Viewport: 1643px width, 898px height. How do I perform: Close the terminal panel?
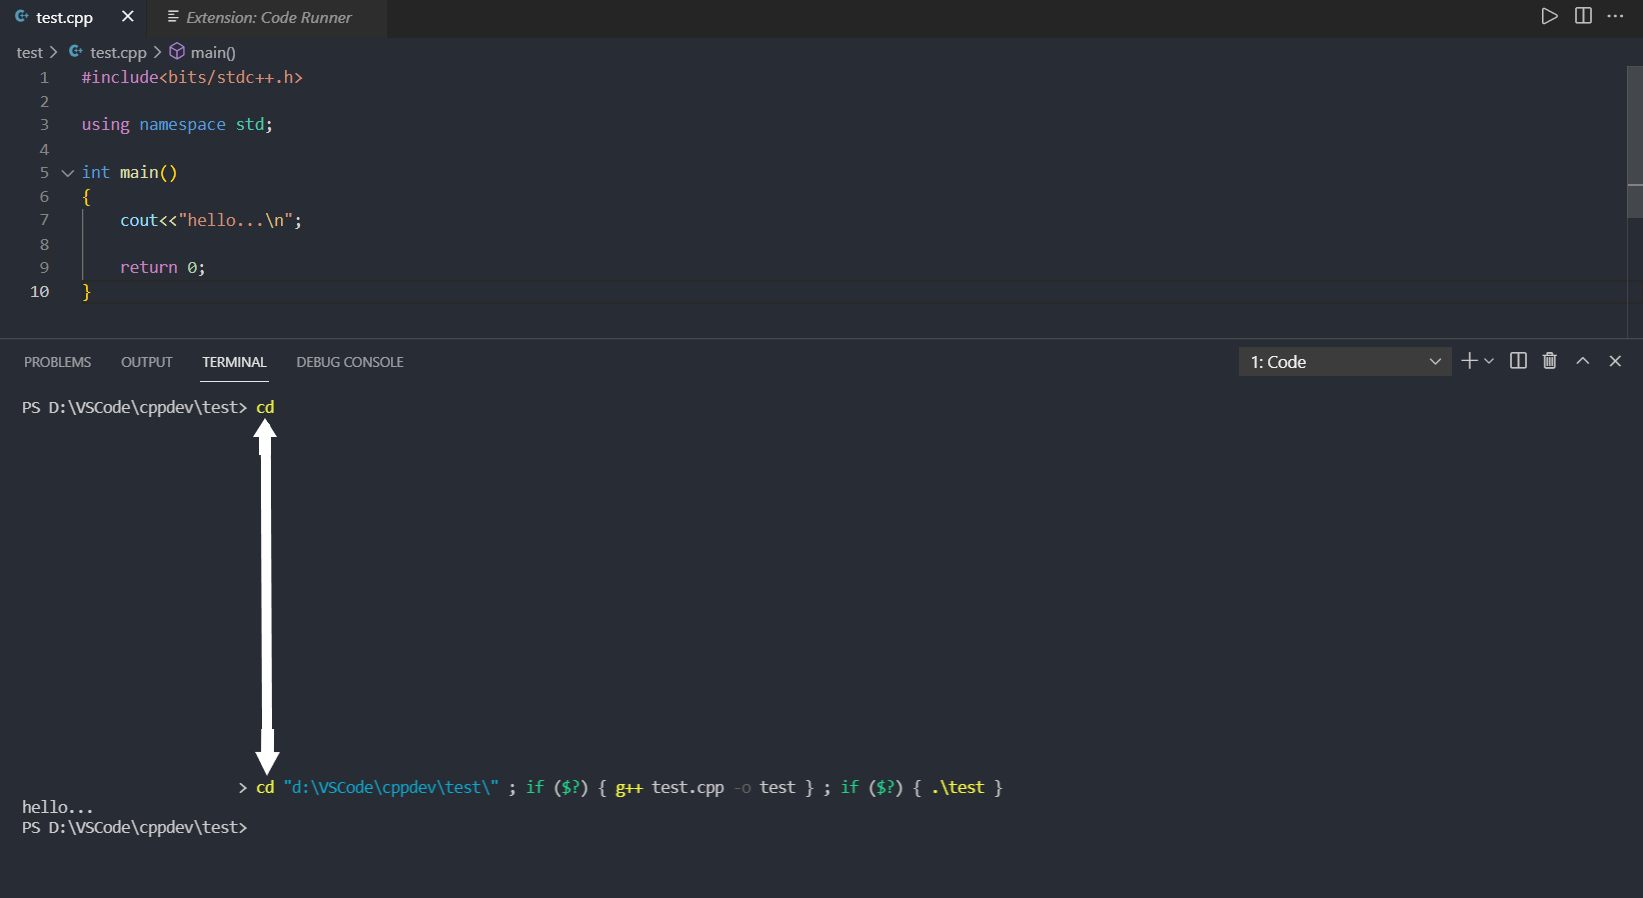(x=1615, y=361)
